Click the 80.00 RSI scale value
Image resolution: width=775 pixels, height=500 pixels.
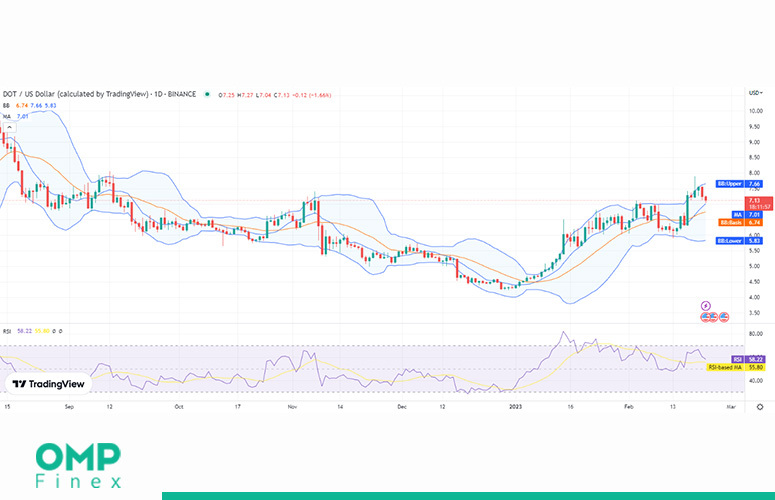[756, 334]
